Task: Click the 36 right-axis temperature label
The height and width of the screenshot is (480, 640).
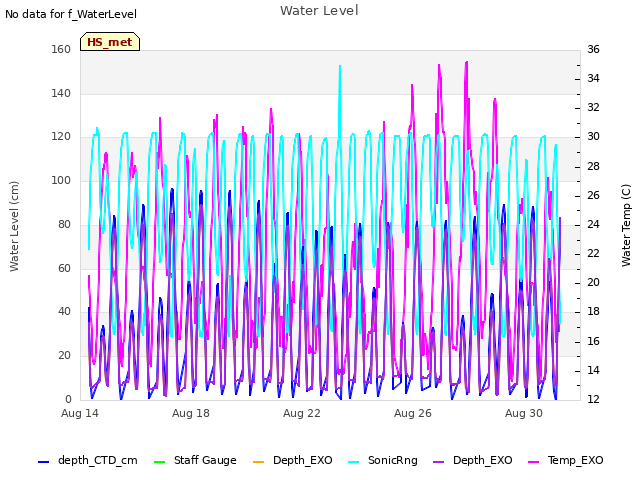Action: tap(593, 49)
